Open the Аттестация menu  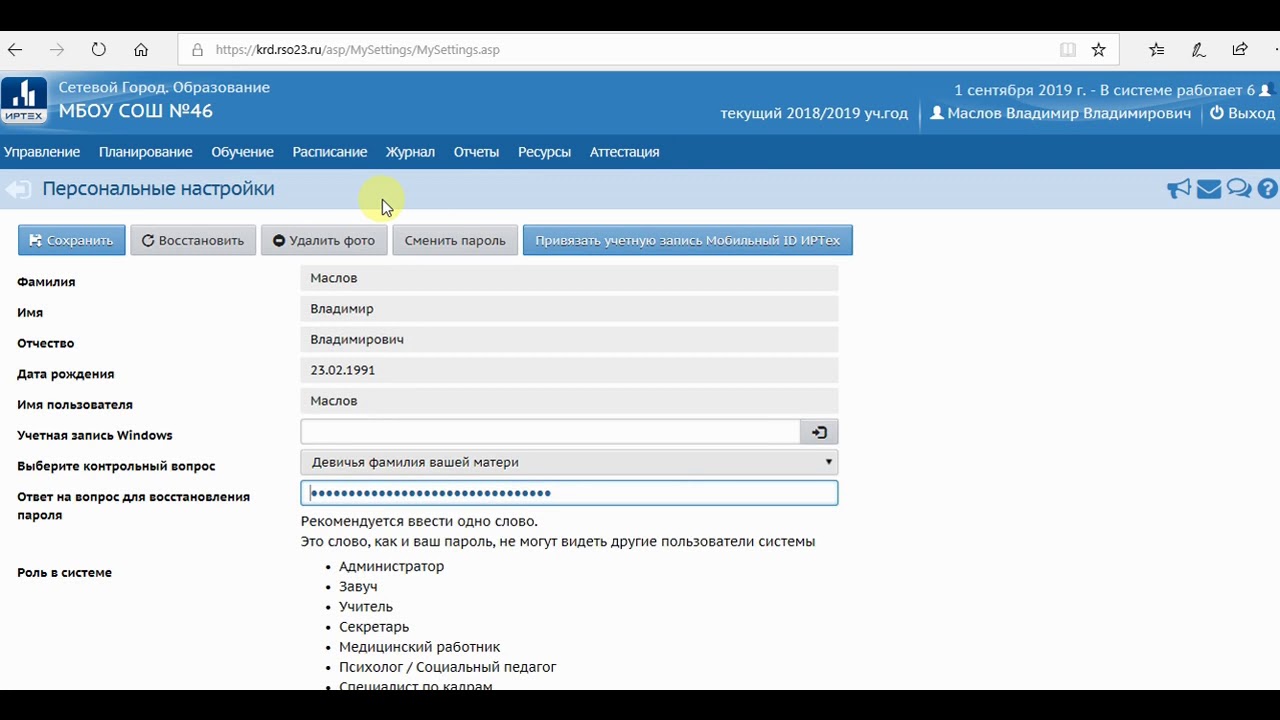[624, 152]
